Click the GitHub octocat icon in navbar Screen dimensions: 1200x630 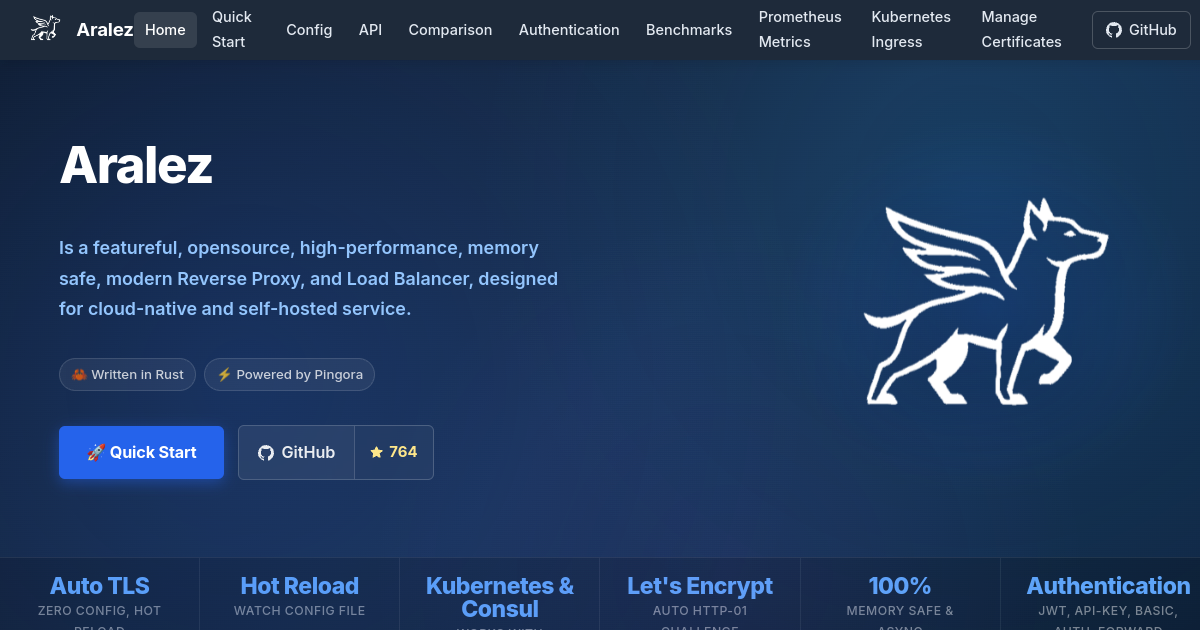[x=1114, y=30]
